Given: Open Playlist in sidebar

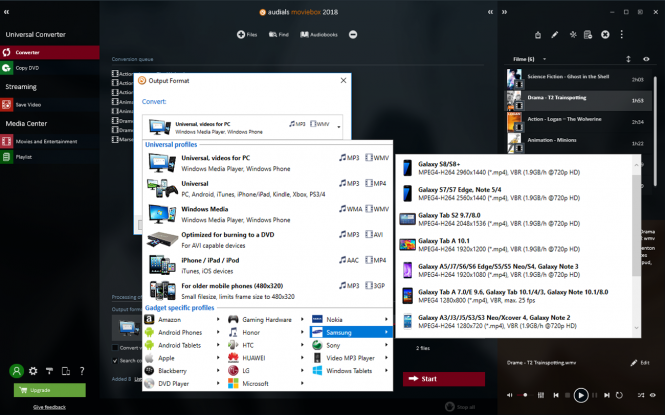Looking at the screenshot, I should tap(50, 157).
